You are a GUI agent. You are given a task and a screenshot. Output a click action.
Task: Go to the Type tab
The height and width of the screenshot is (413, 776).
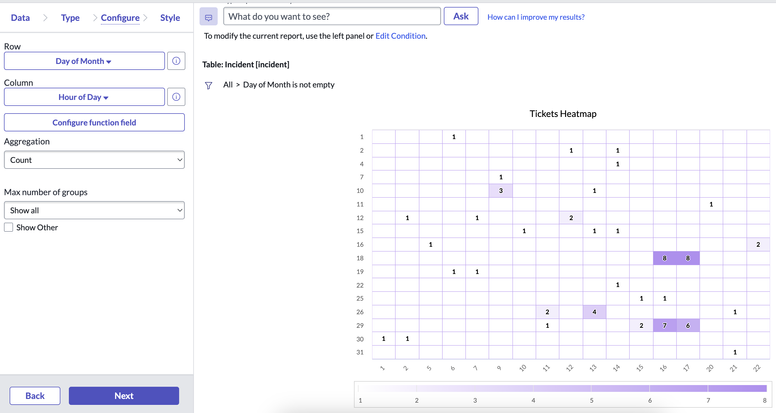coord(70,18)
